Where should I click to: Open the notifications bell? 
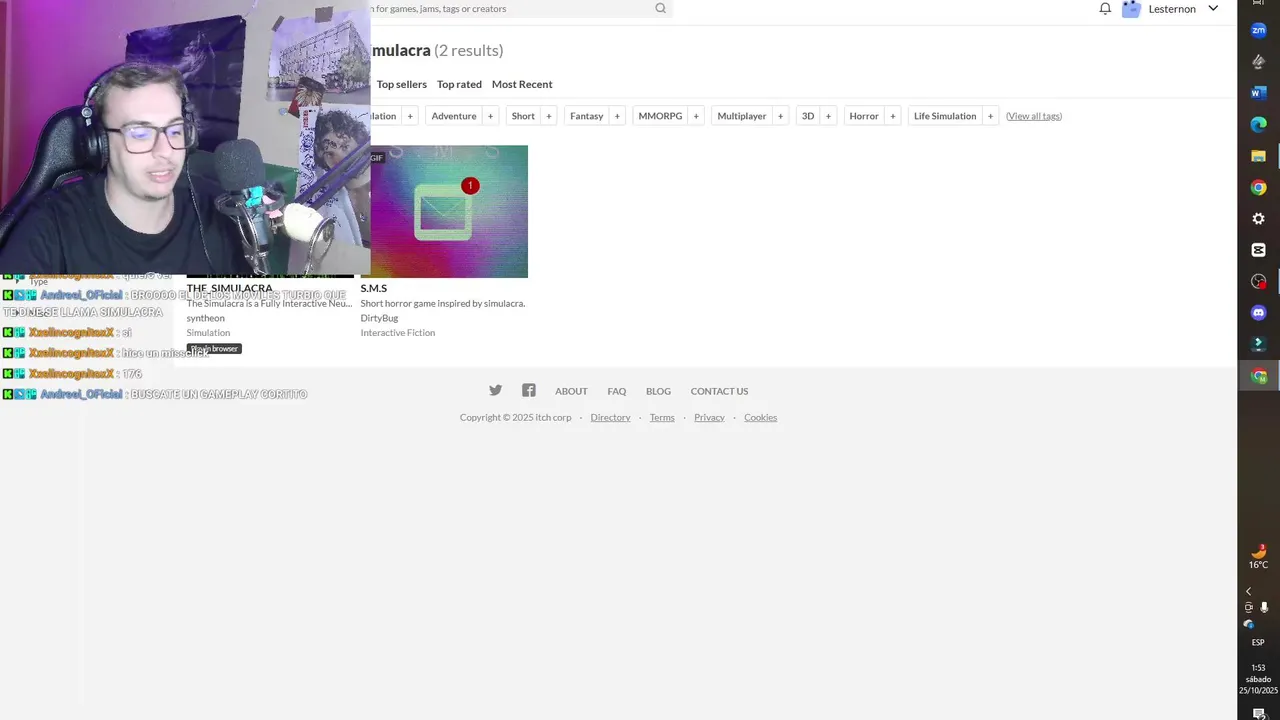pyautogui.click(x=1105, y=9)
